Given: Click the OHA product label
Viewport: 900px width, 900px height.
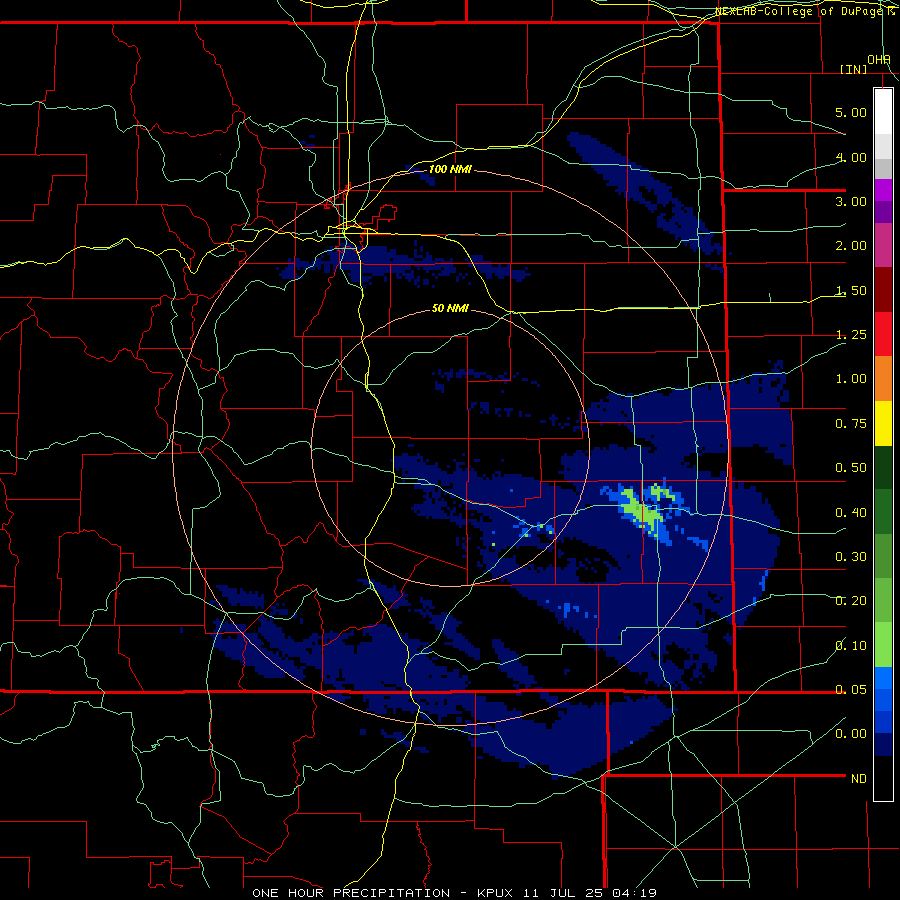Looking at the screenshot, I should pyautogui.click(x=879, y=60).
